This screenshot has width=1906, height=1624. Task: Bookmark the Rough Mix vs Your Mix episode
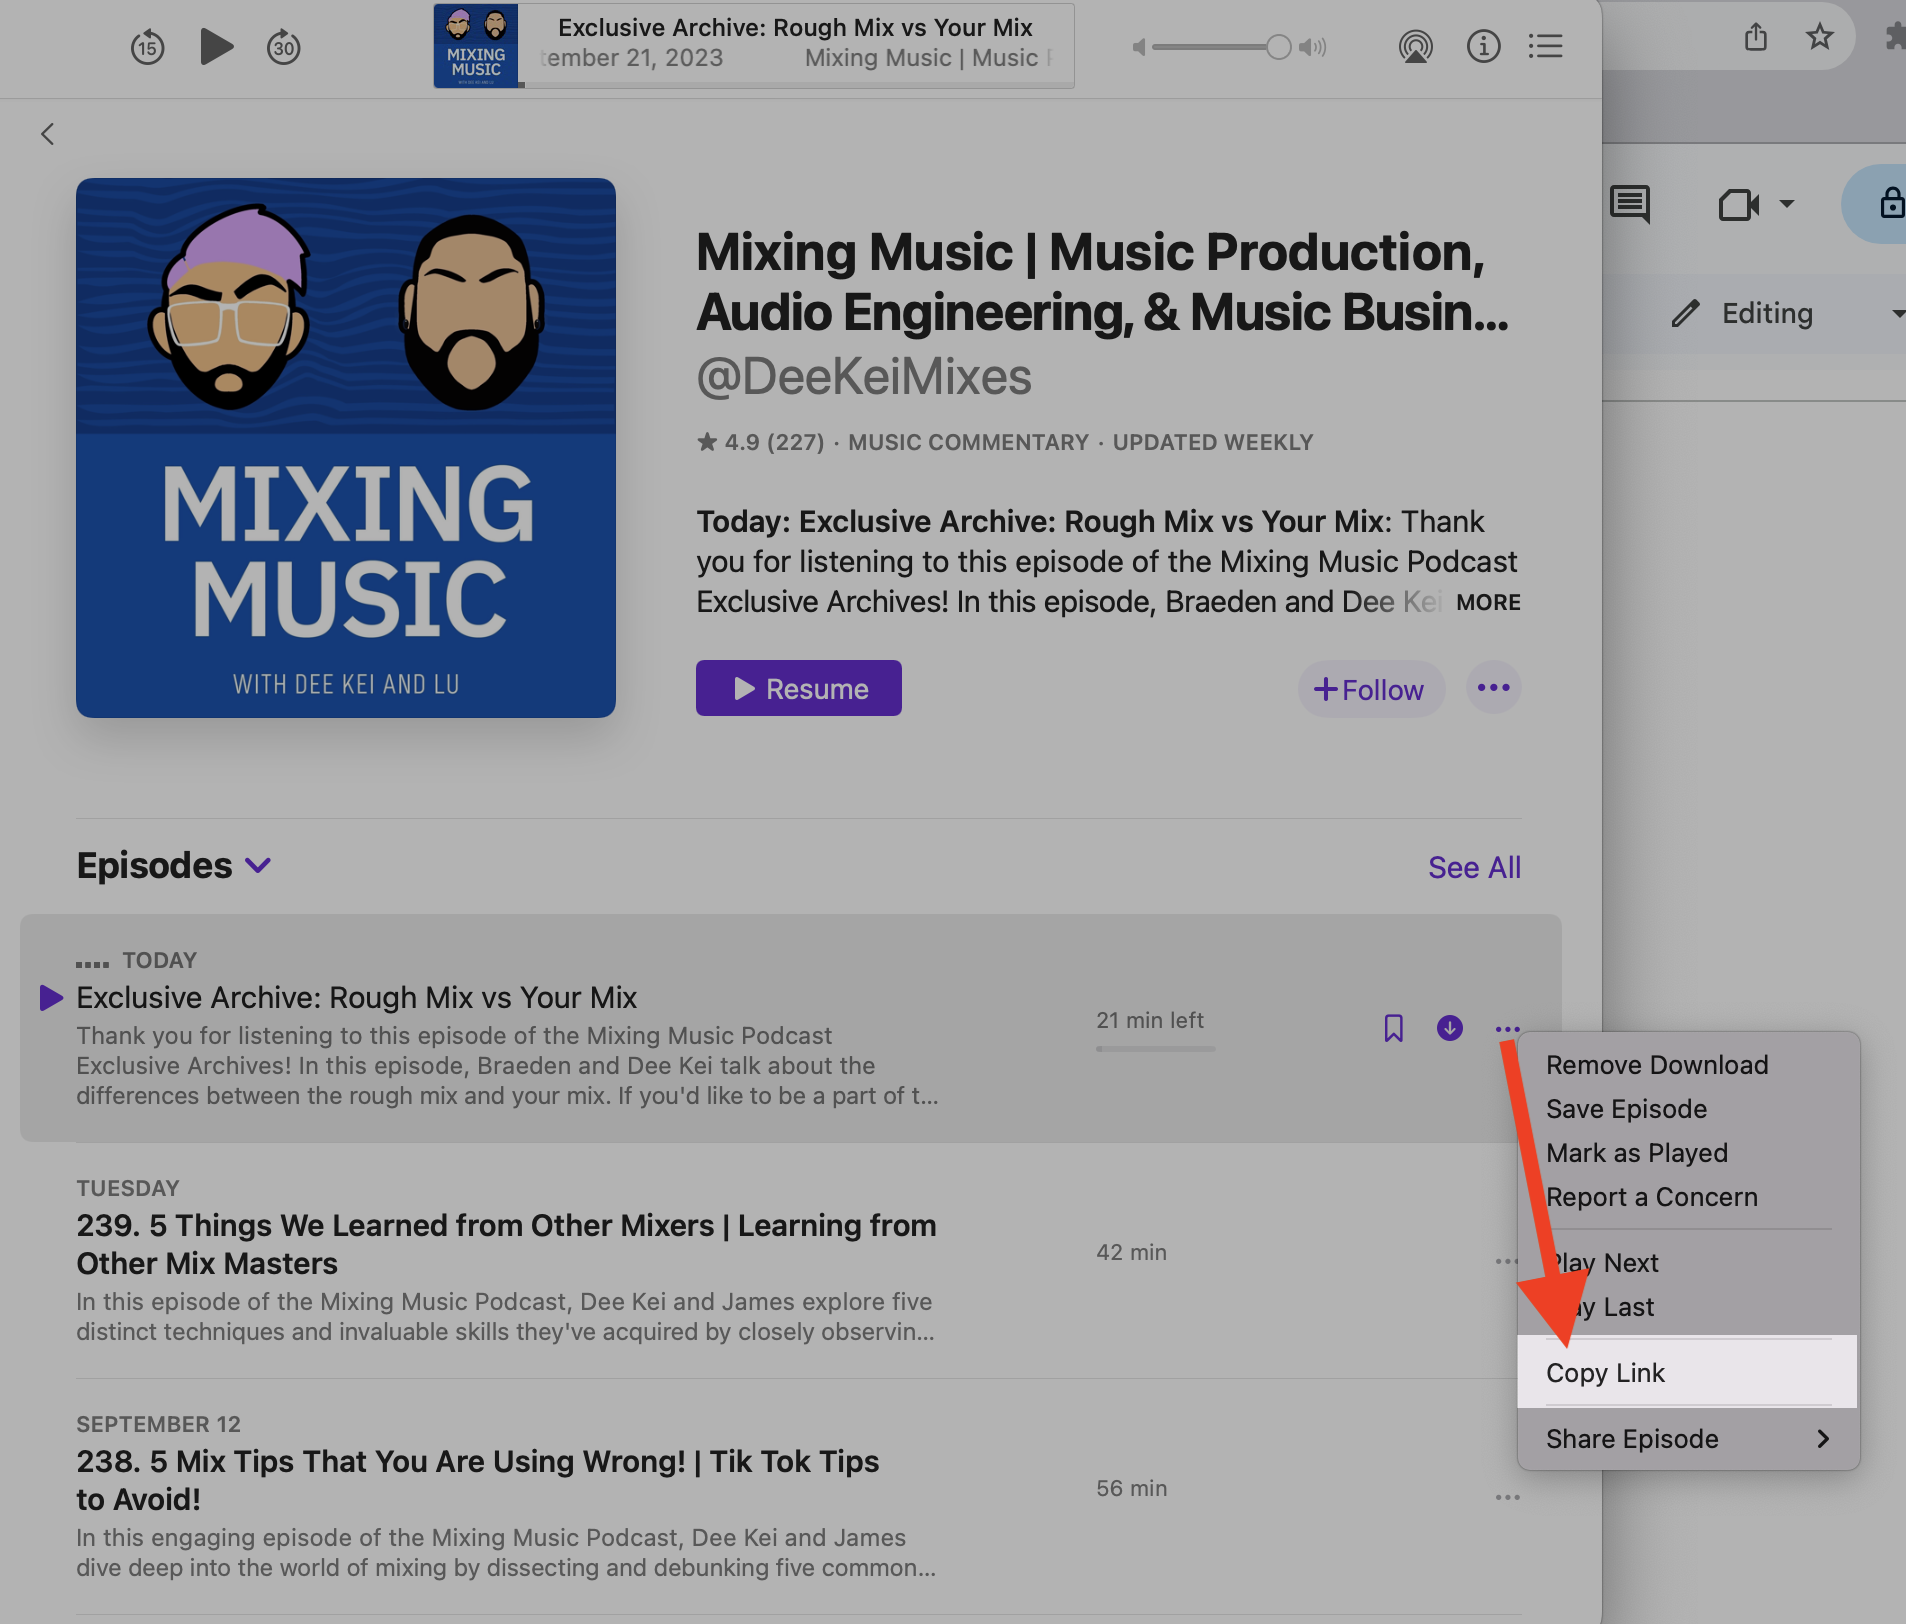point(1393,1028)
